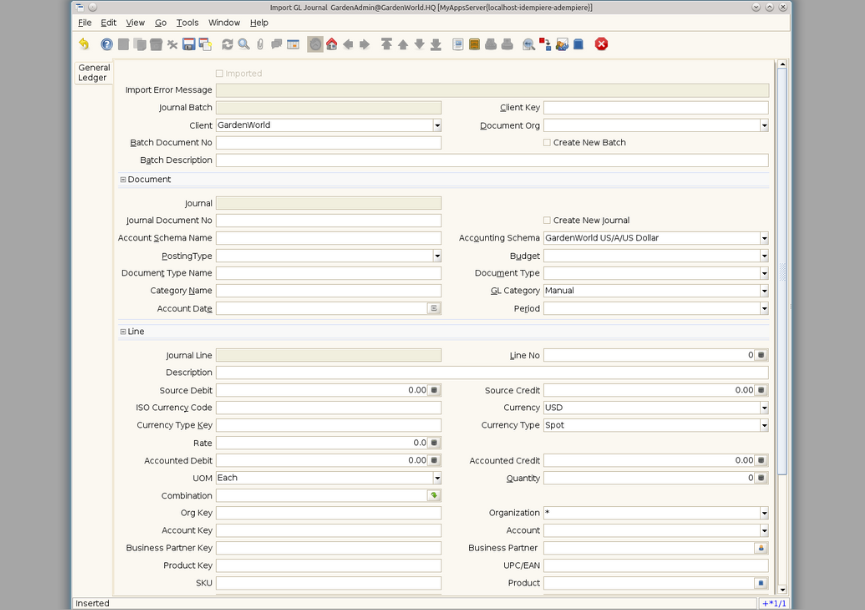This screenshot has width=865, height=610.
Task: Open the PostingType dropdown
Action: pos(437,256)
